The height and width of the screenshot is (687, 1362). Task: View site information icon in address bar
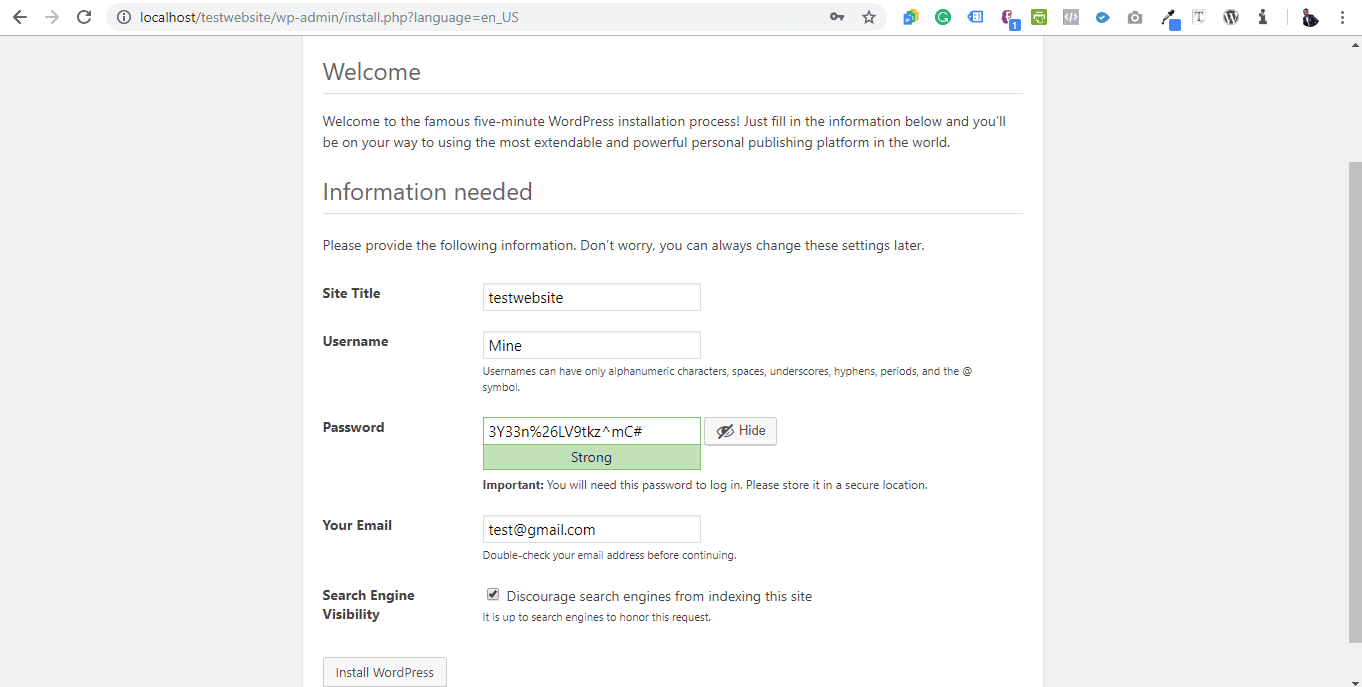124,17
